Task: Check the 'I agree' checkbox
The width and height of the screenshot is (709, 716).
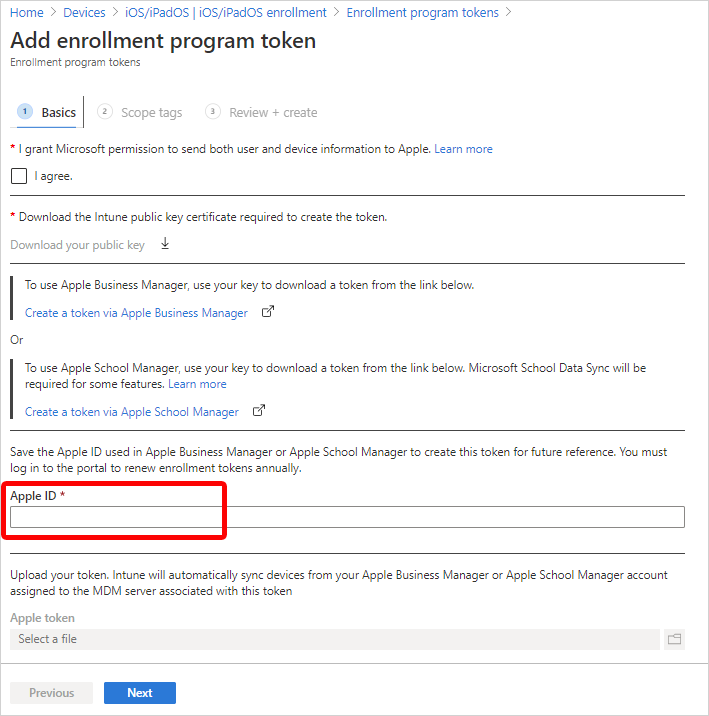Action: point(19,176)
